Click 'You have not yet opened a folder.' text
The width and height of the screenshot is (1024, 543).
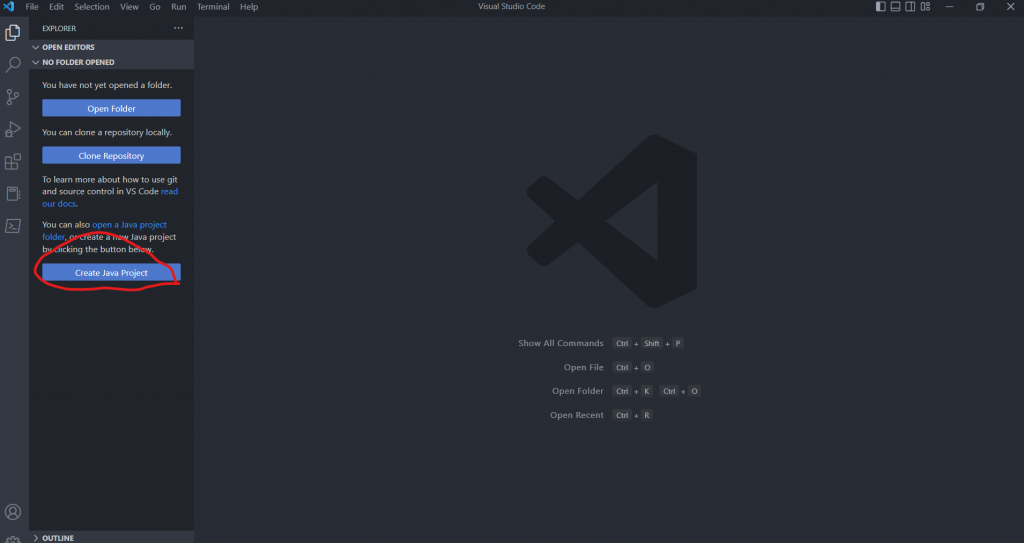click(107, 85)
